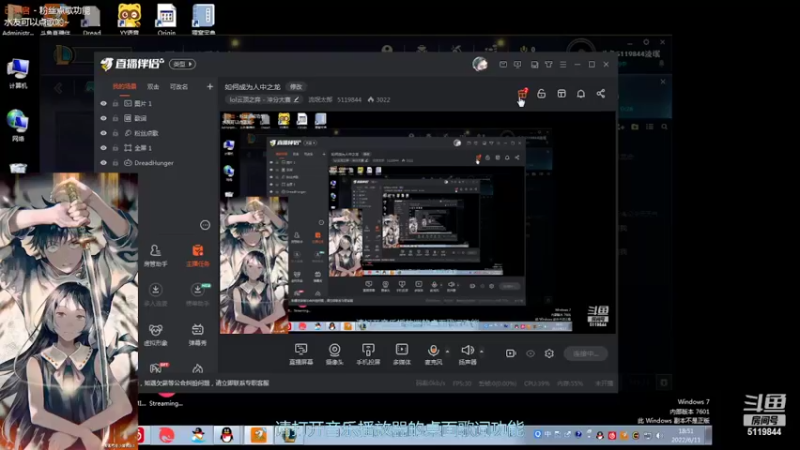Select the 图片 1 source row
The image size is (800, 450).
coord(156,104)
